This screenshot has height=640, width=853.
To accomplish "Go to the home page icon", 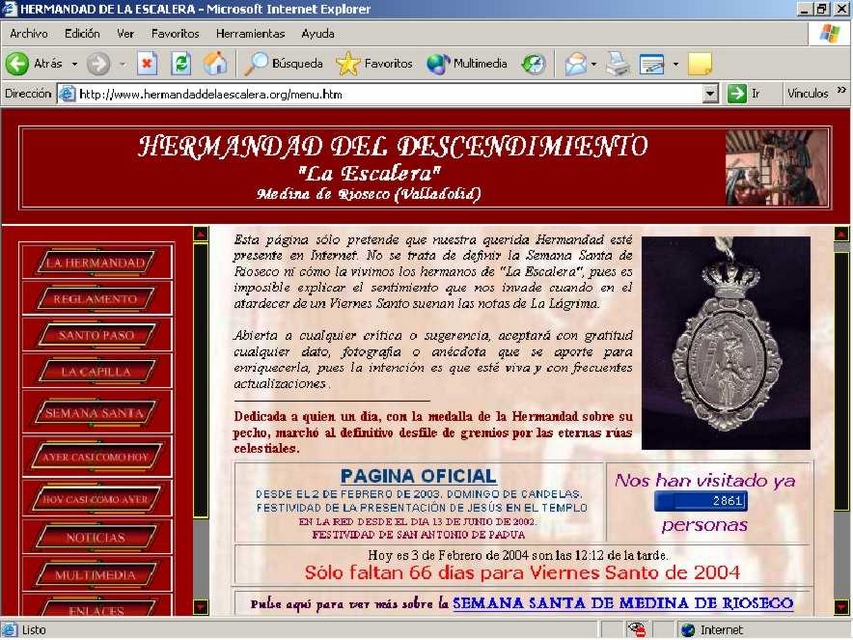I will tap(215, 64).
